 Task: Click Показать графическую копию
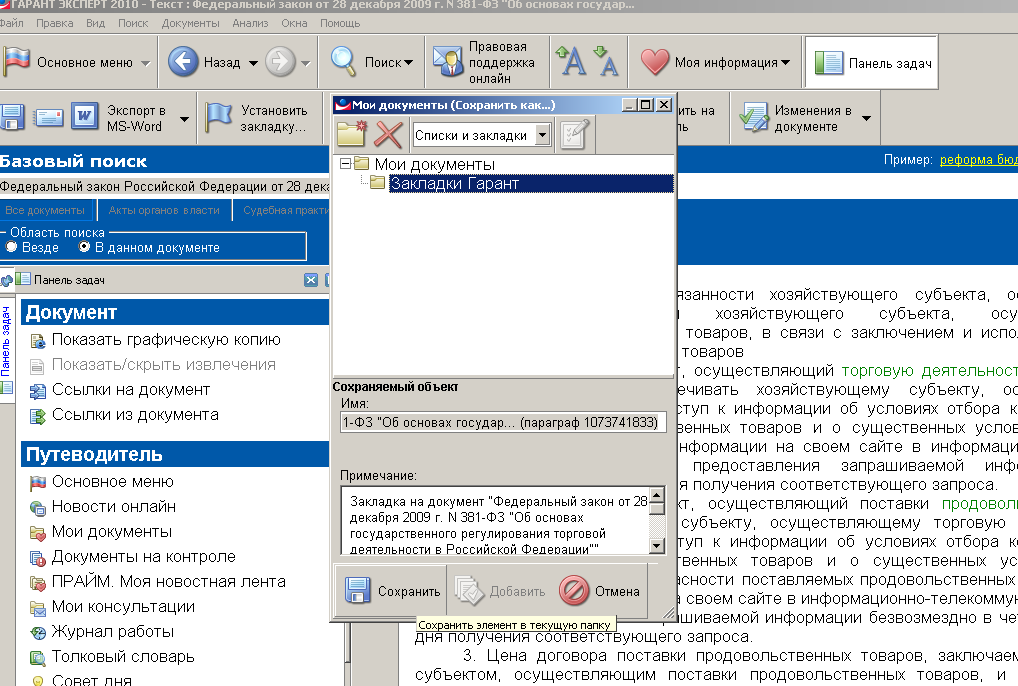166,339
